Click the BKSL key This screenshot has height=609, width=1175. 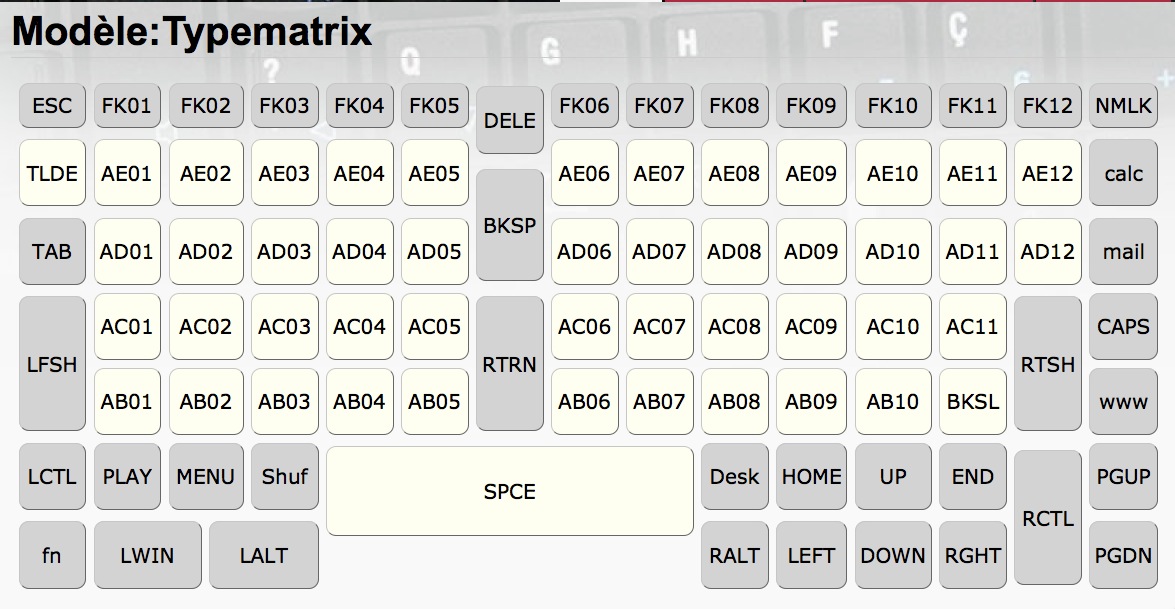[973, 402]
